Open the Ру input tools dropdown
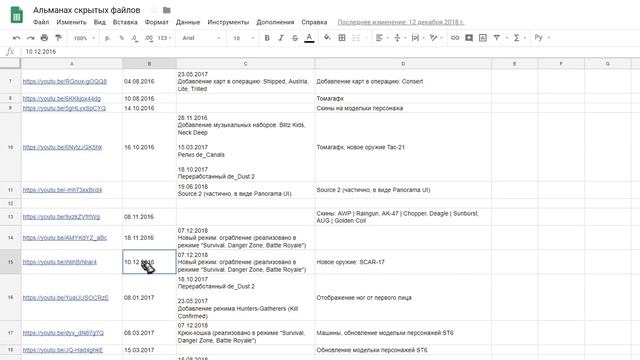640x360 pixels. (x=542, y=38)
